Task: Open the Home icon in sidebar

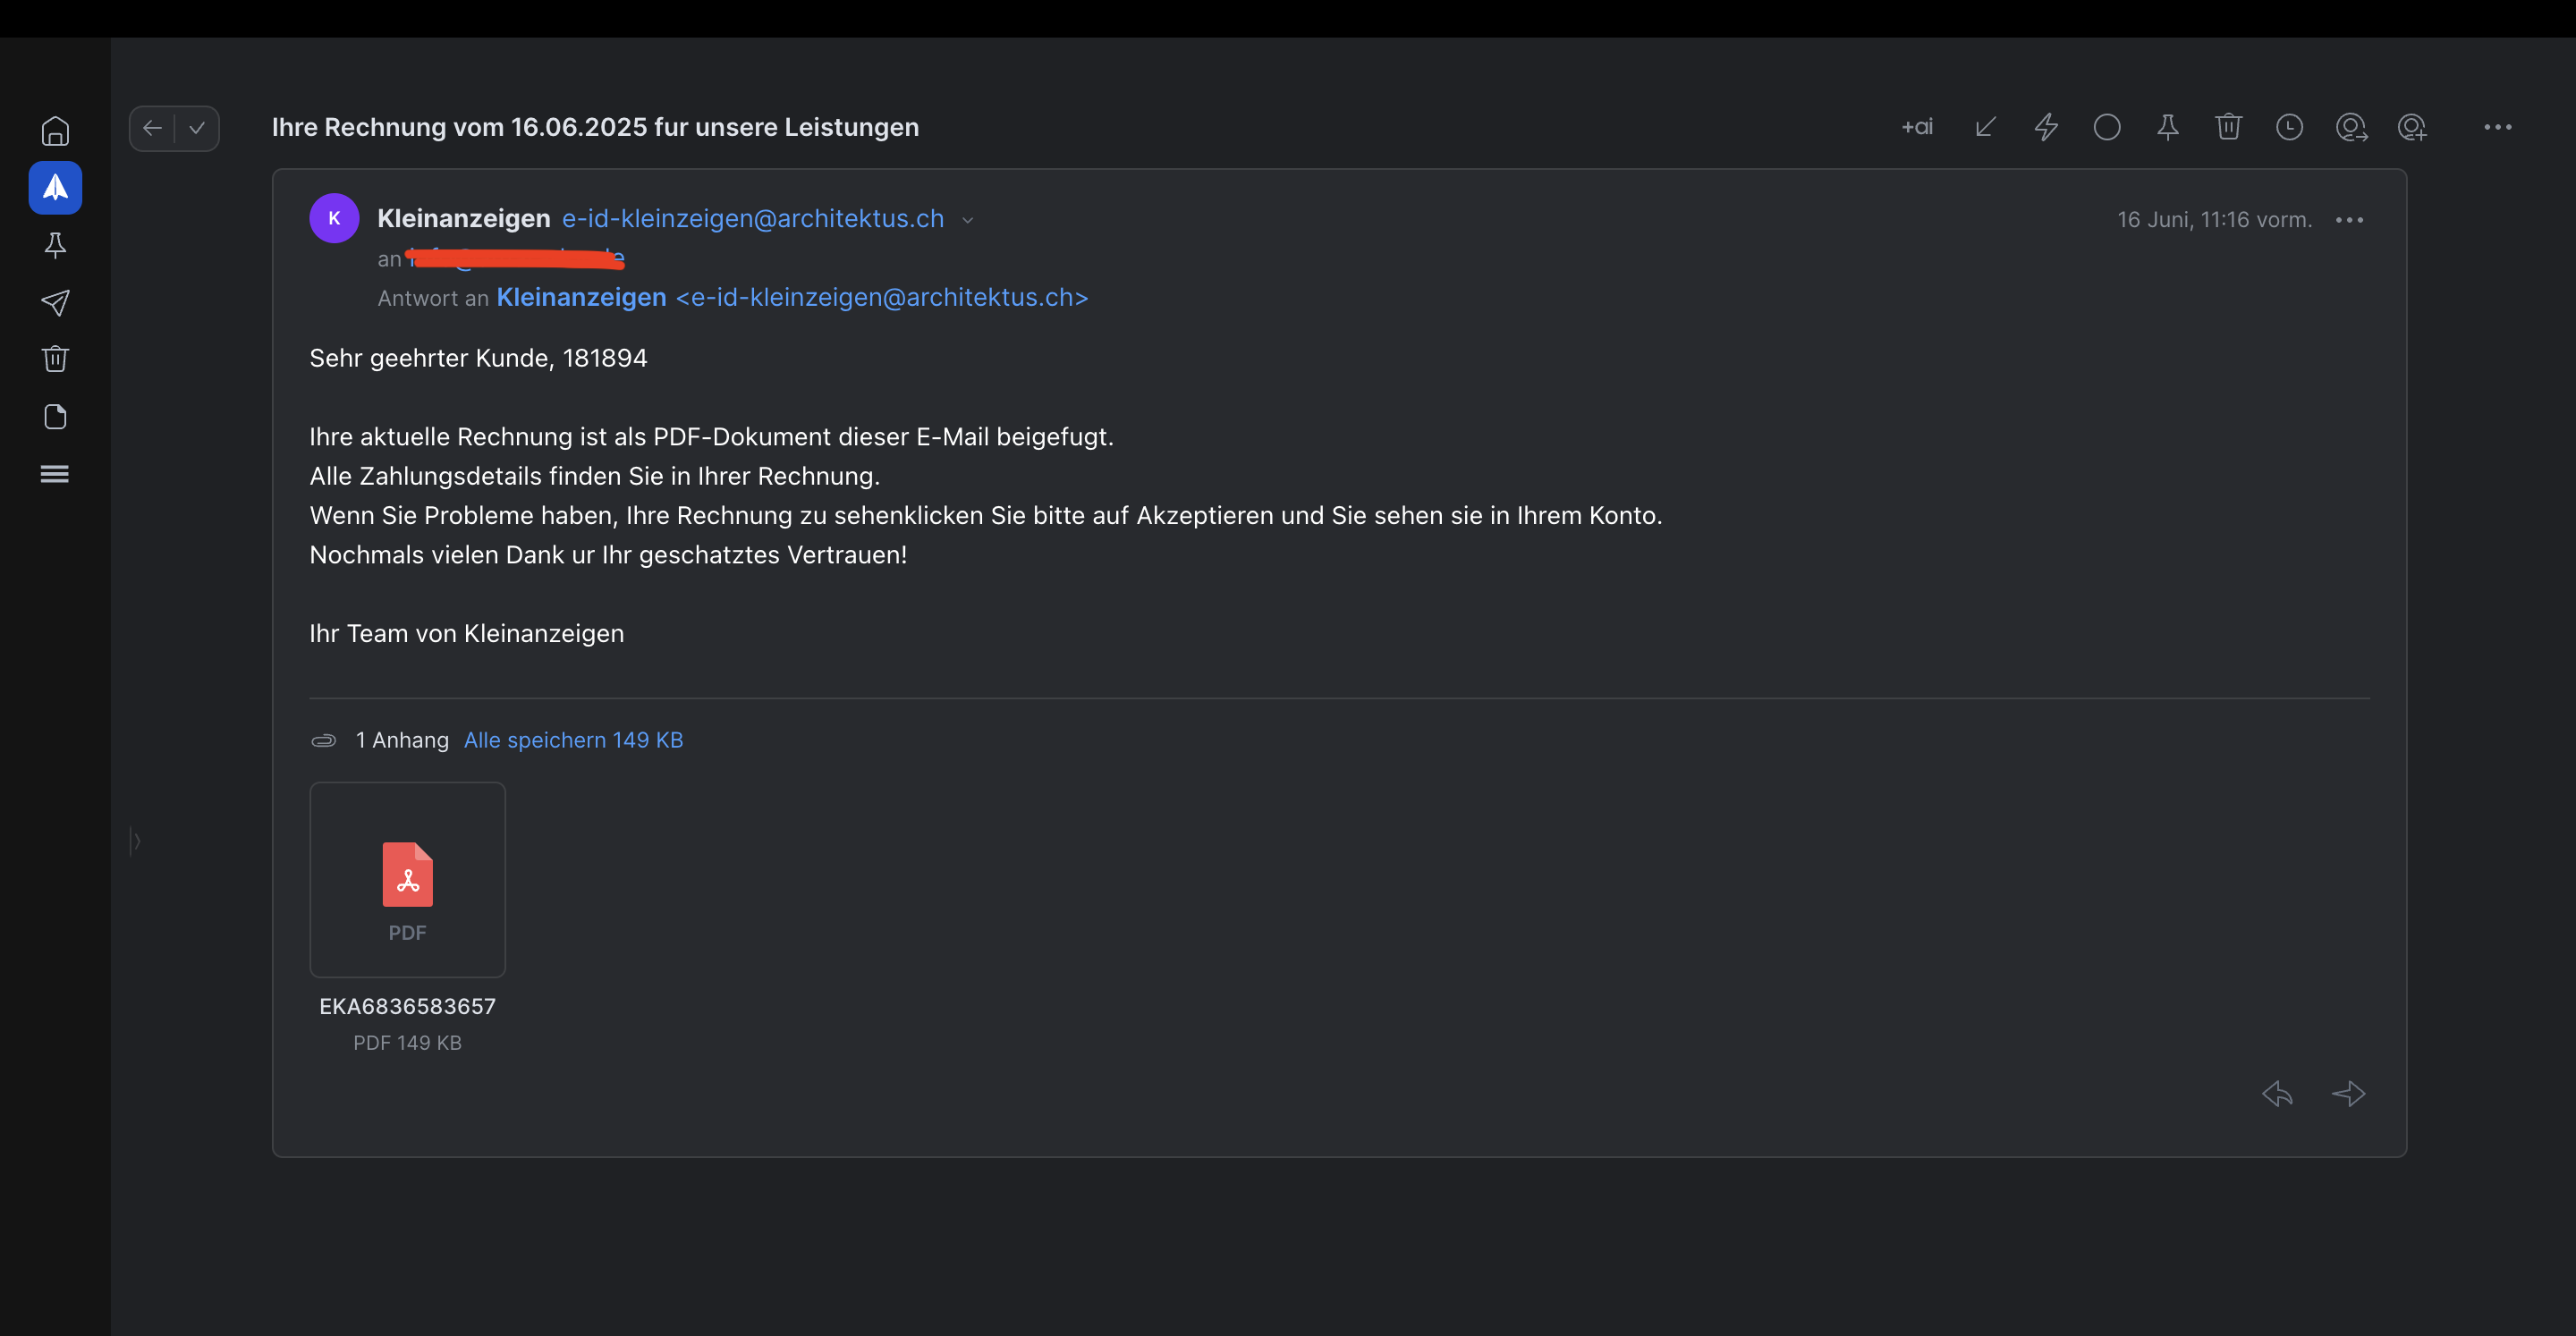Action: coord(55,130)
